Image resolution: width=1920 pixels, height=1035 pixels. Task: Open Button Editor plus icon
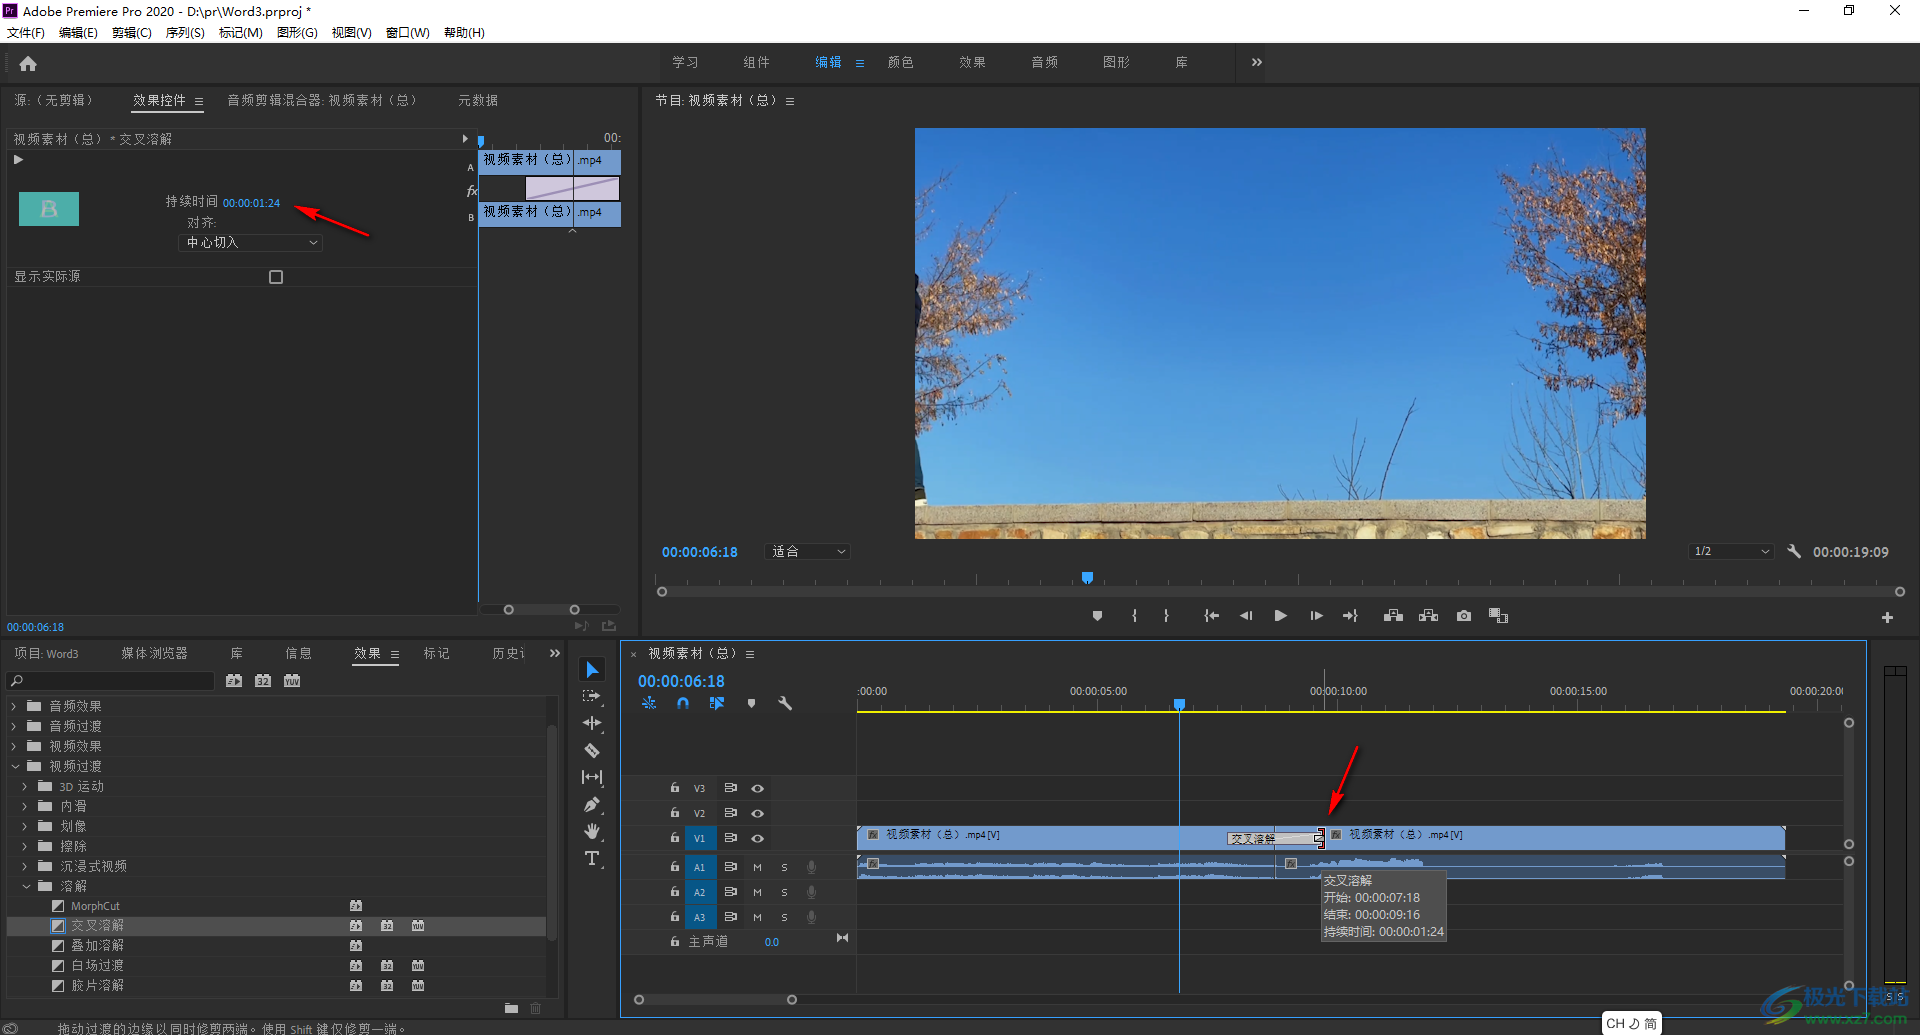(x=1887, y=618)
